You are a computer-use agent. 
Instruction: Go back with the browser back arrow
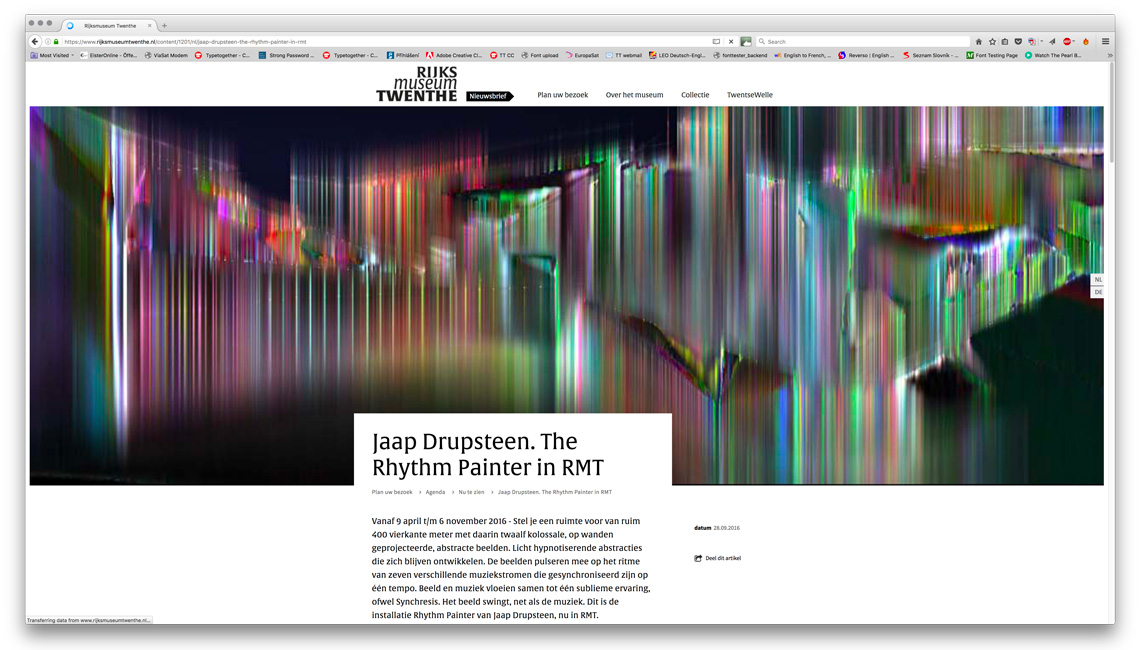click(34, 41)
